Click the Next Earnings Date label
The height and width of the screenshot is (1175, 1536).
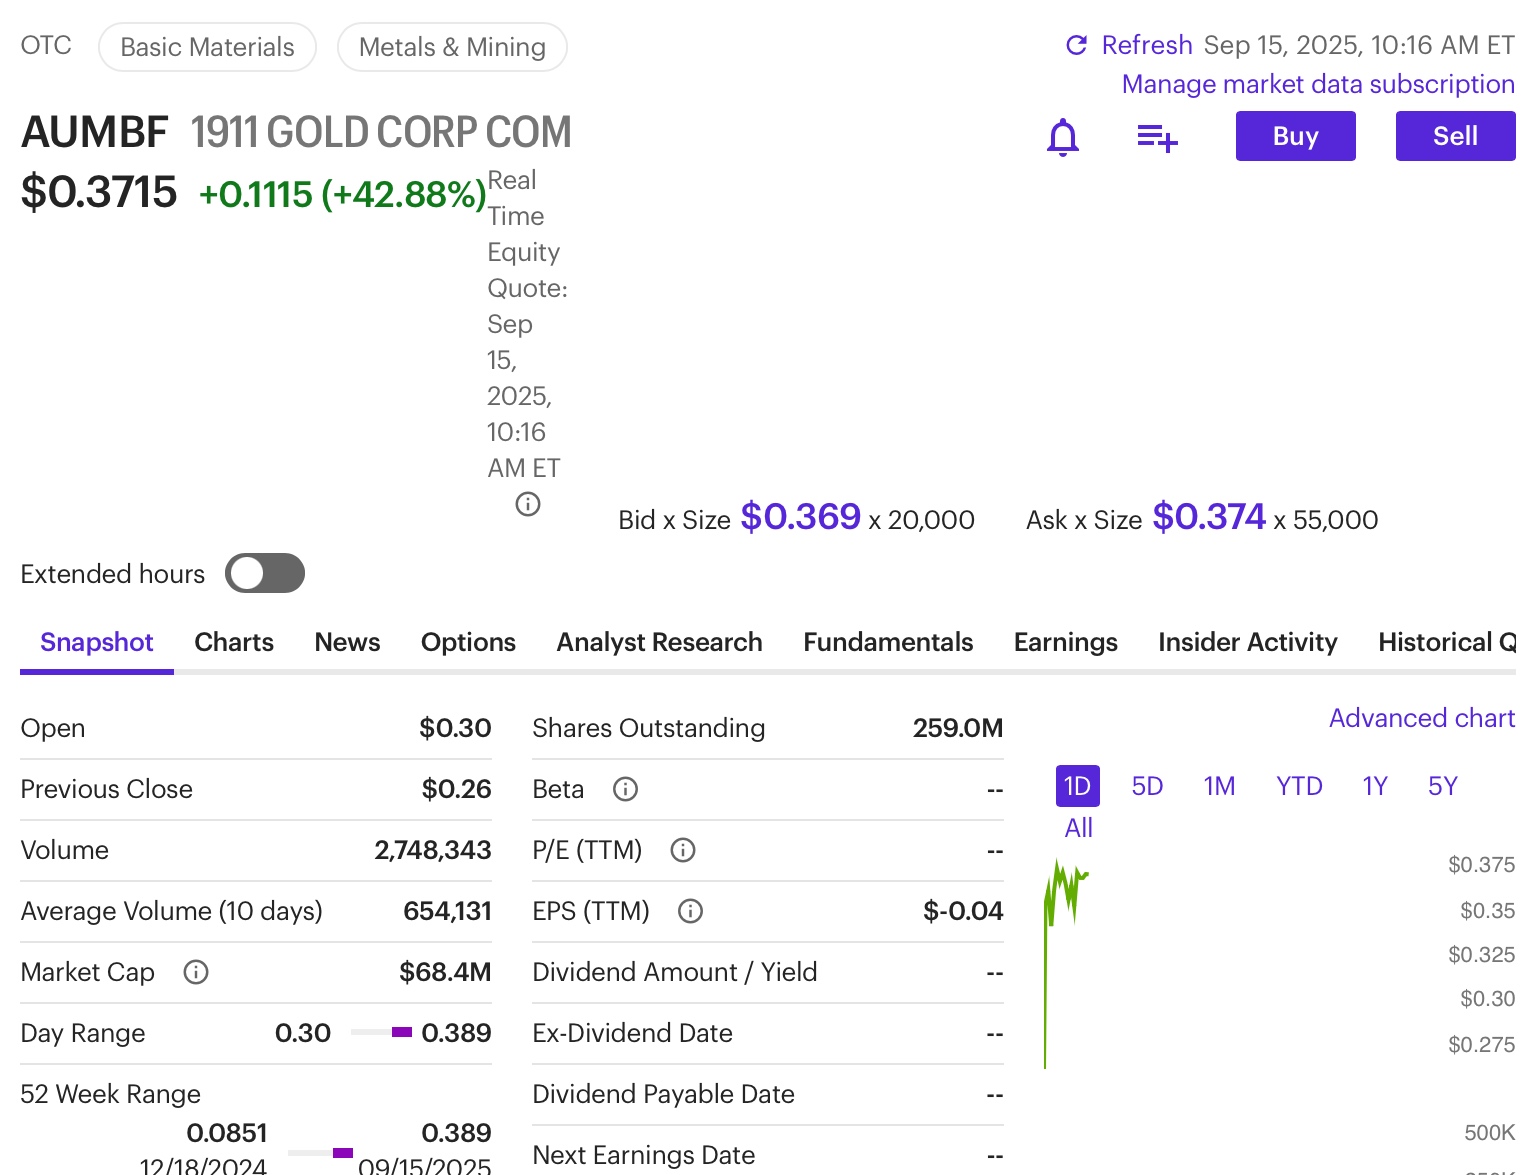[x=643, y=1155]
